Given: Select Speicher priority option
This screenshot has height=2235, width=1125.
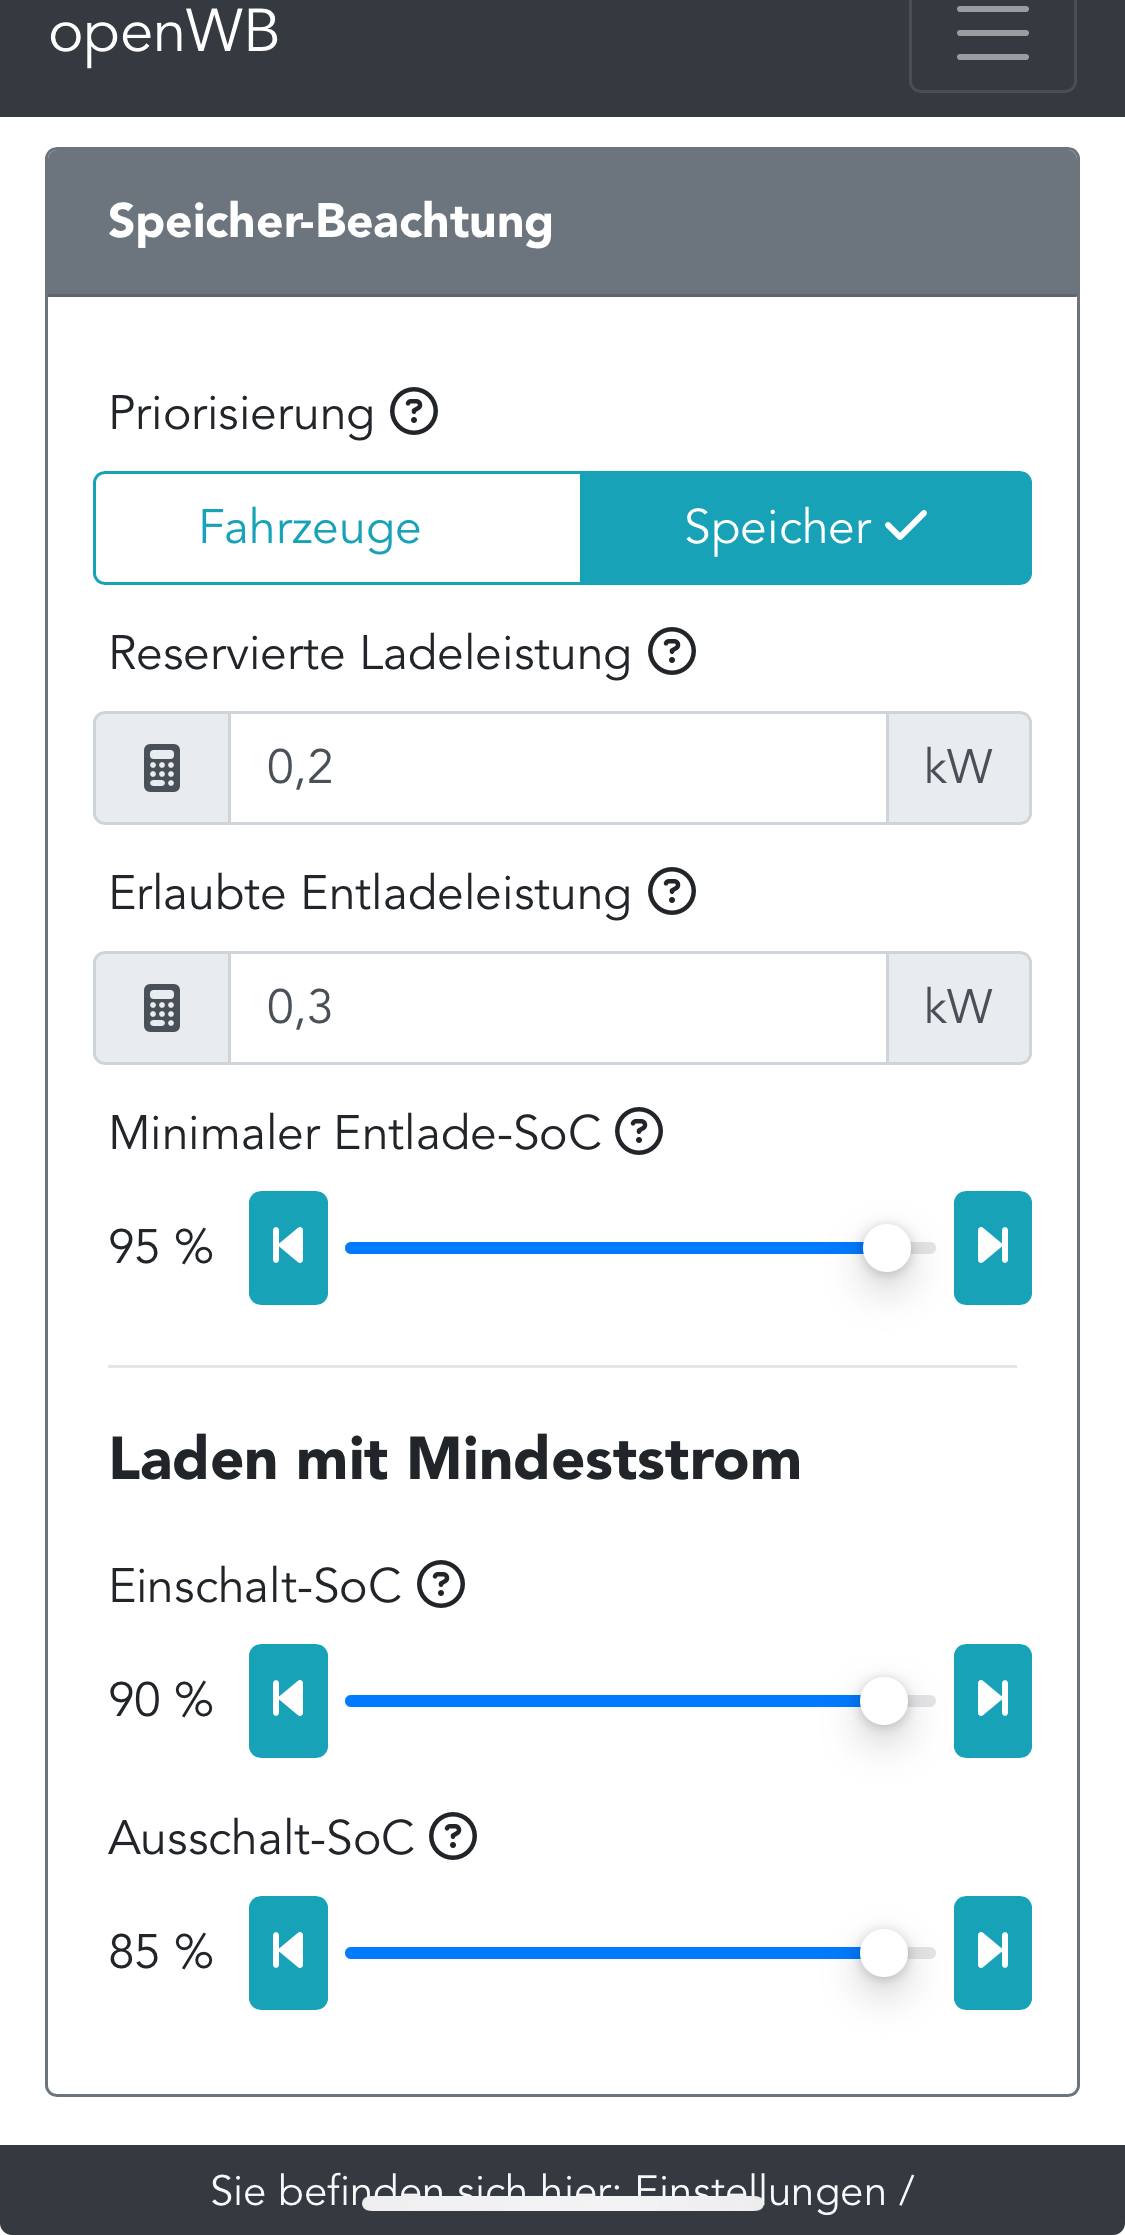Looking at the screenshot, I should click(806, 528).
